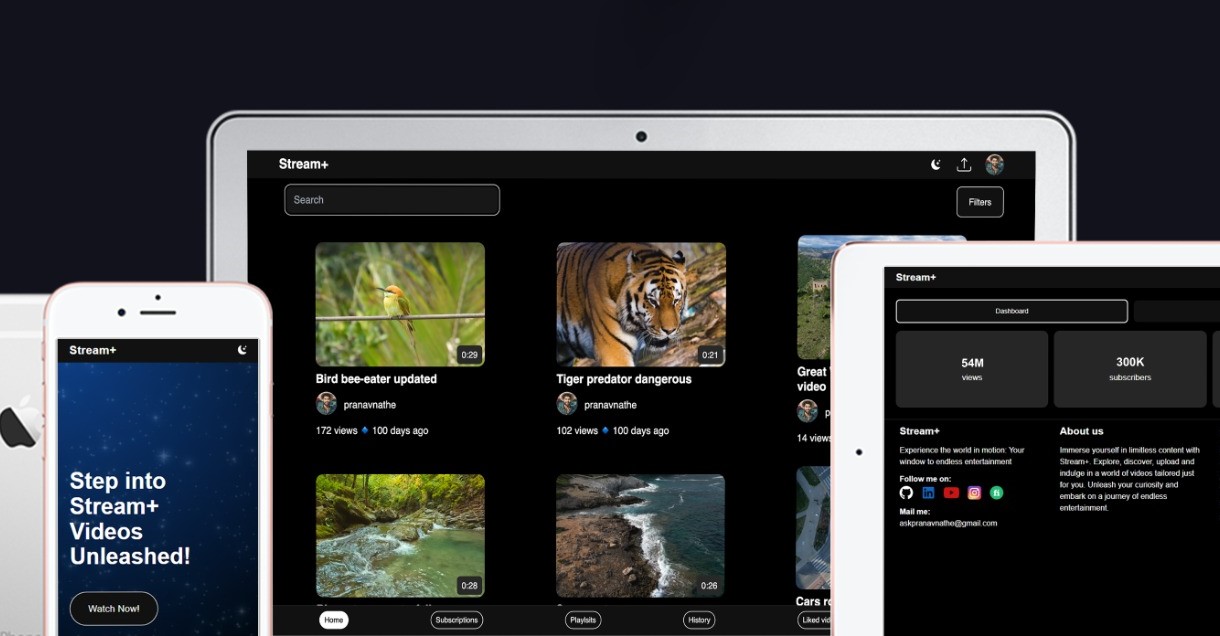Open the Filters dropdown button
This screenshot has width=1220, height=636.
tap(979, 202)
